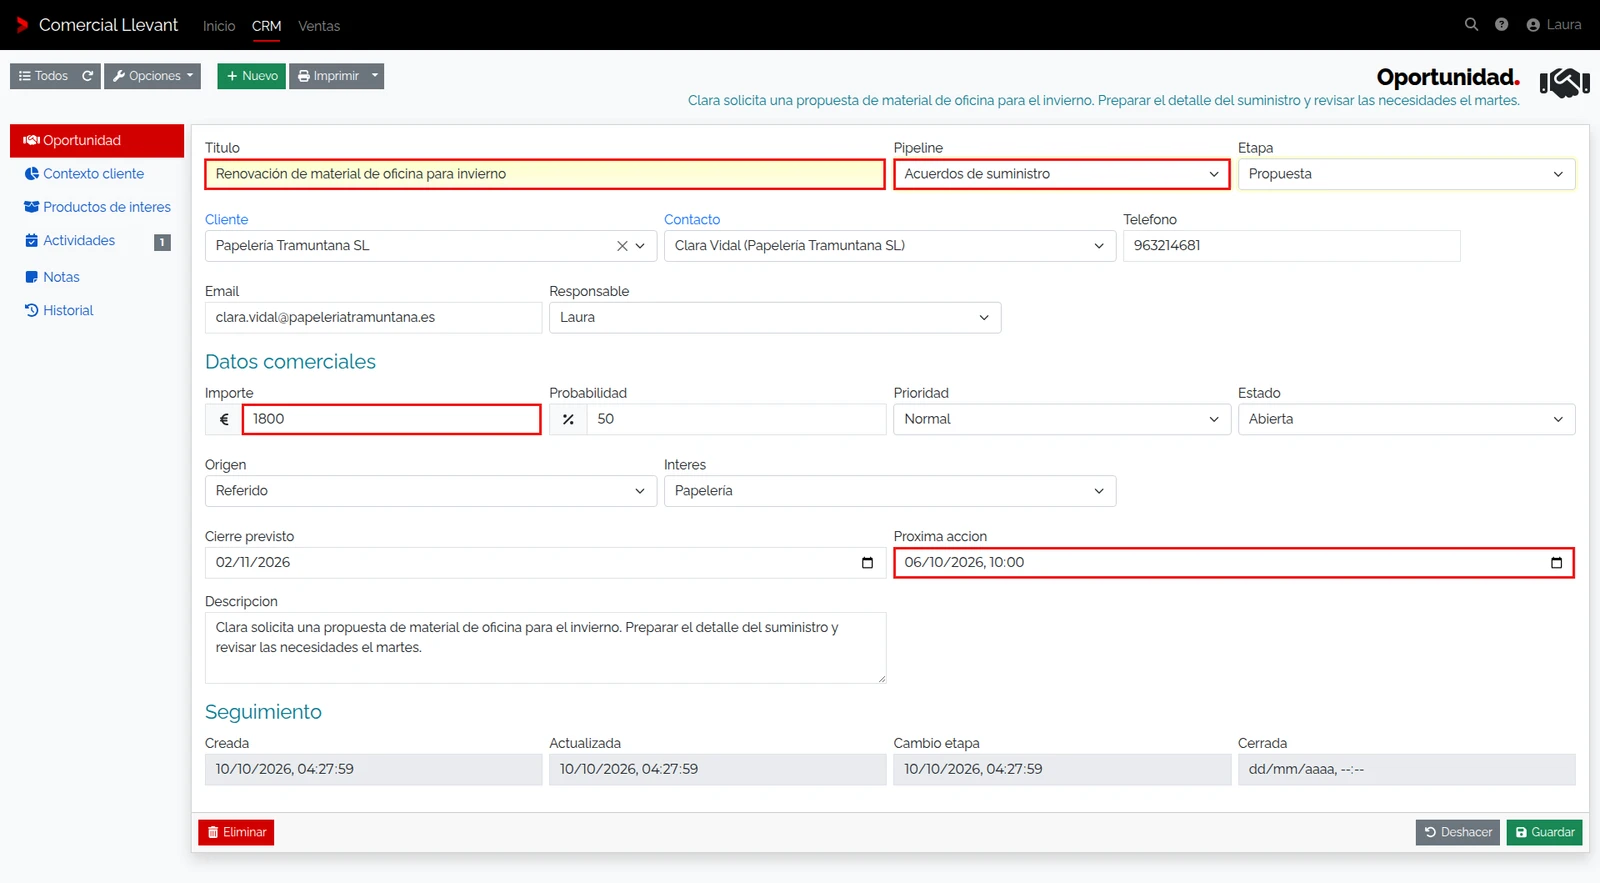Focus the Descripcion text area
The image size is (1600, 883).
(x=545, y=648)
